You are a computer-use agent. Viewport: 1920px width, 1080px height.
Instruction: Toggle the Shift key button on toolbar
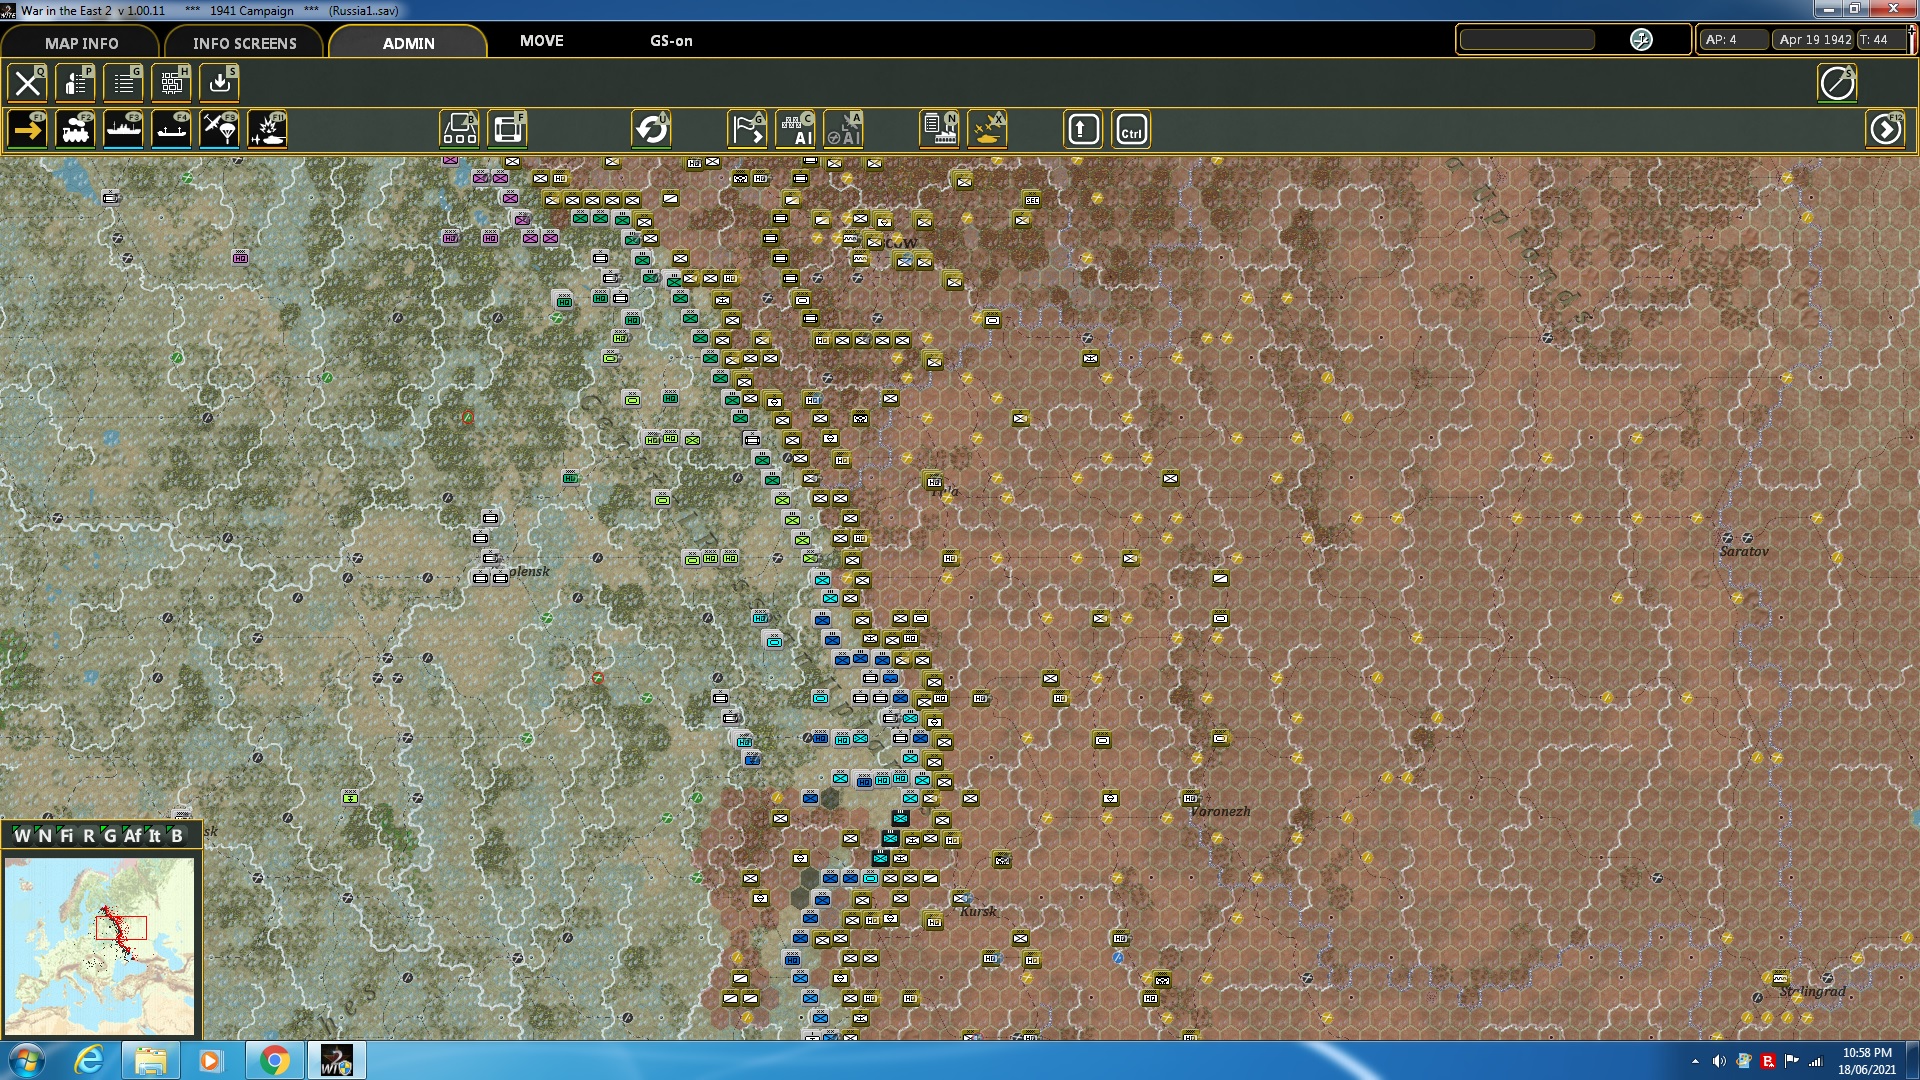tap(1083, 129)
